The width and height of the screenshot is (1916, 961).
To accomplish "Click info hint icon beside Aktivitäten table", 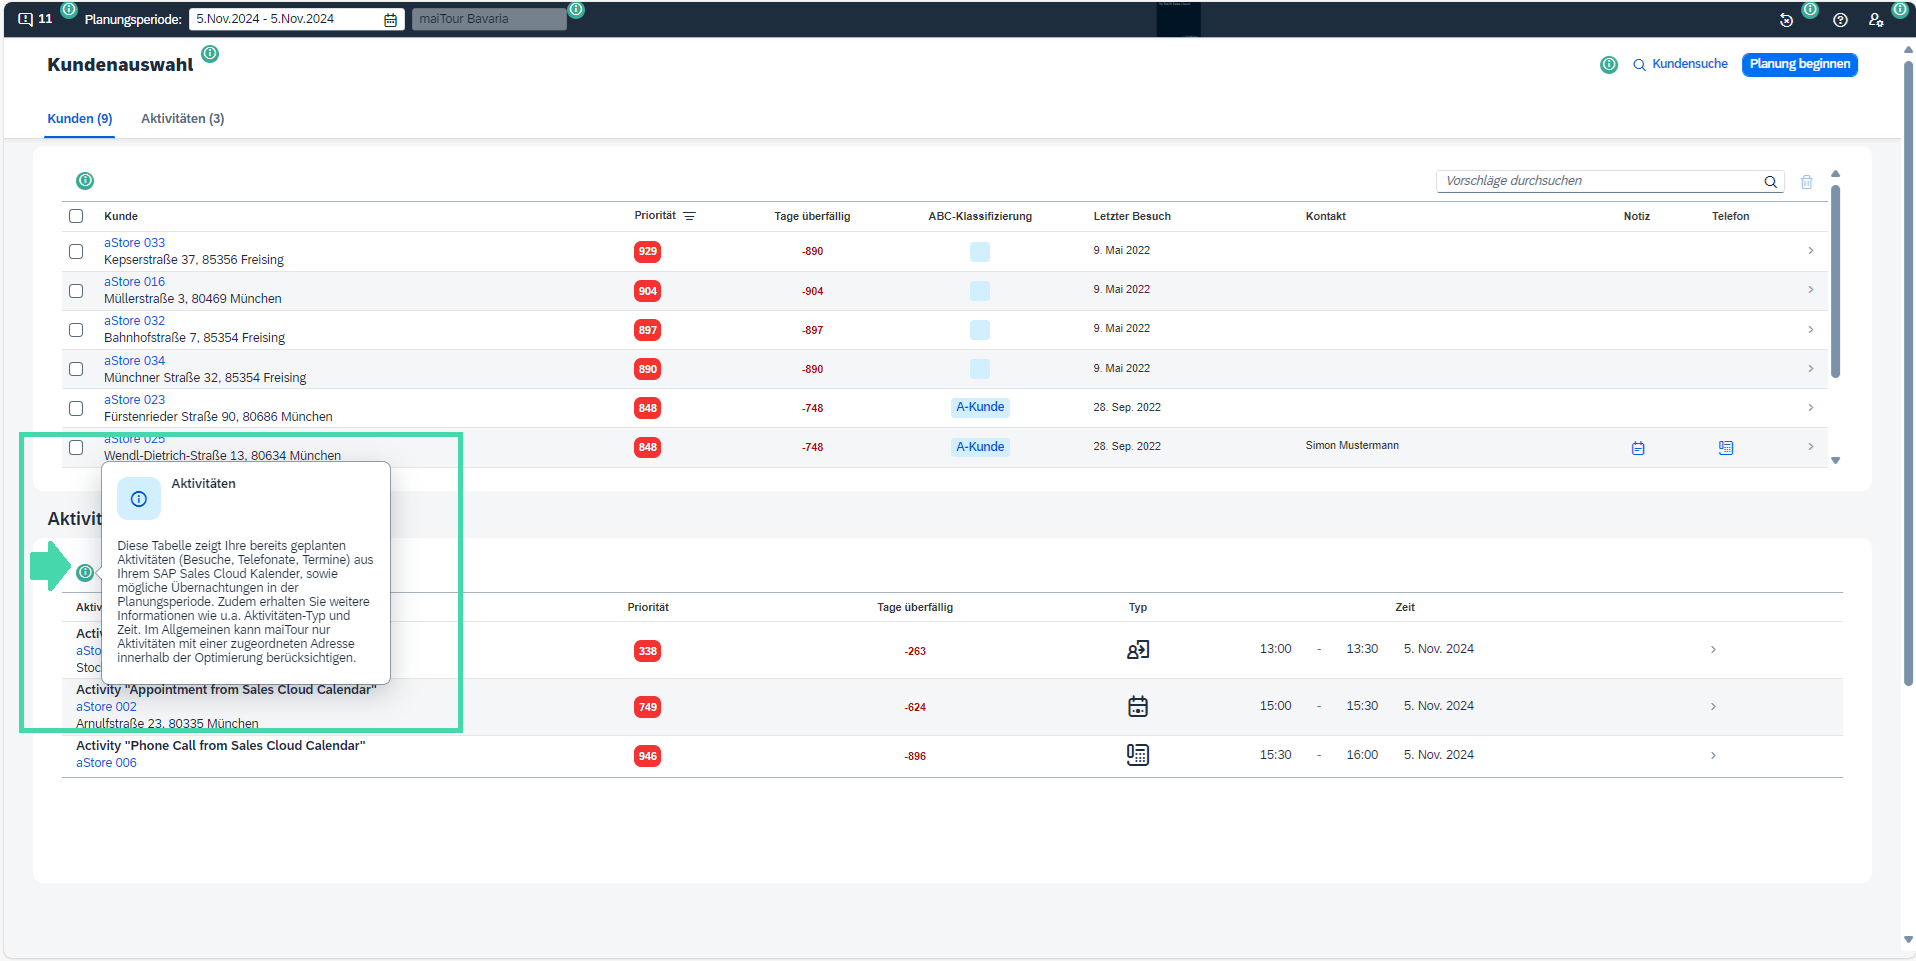I will point(85,572).
